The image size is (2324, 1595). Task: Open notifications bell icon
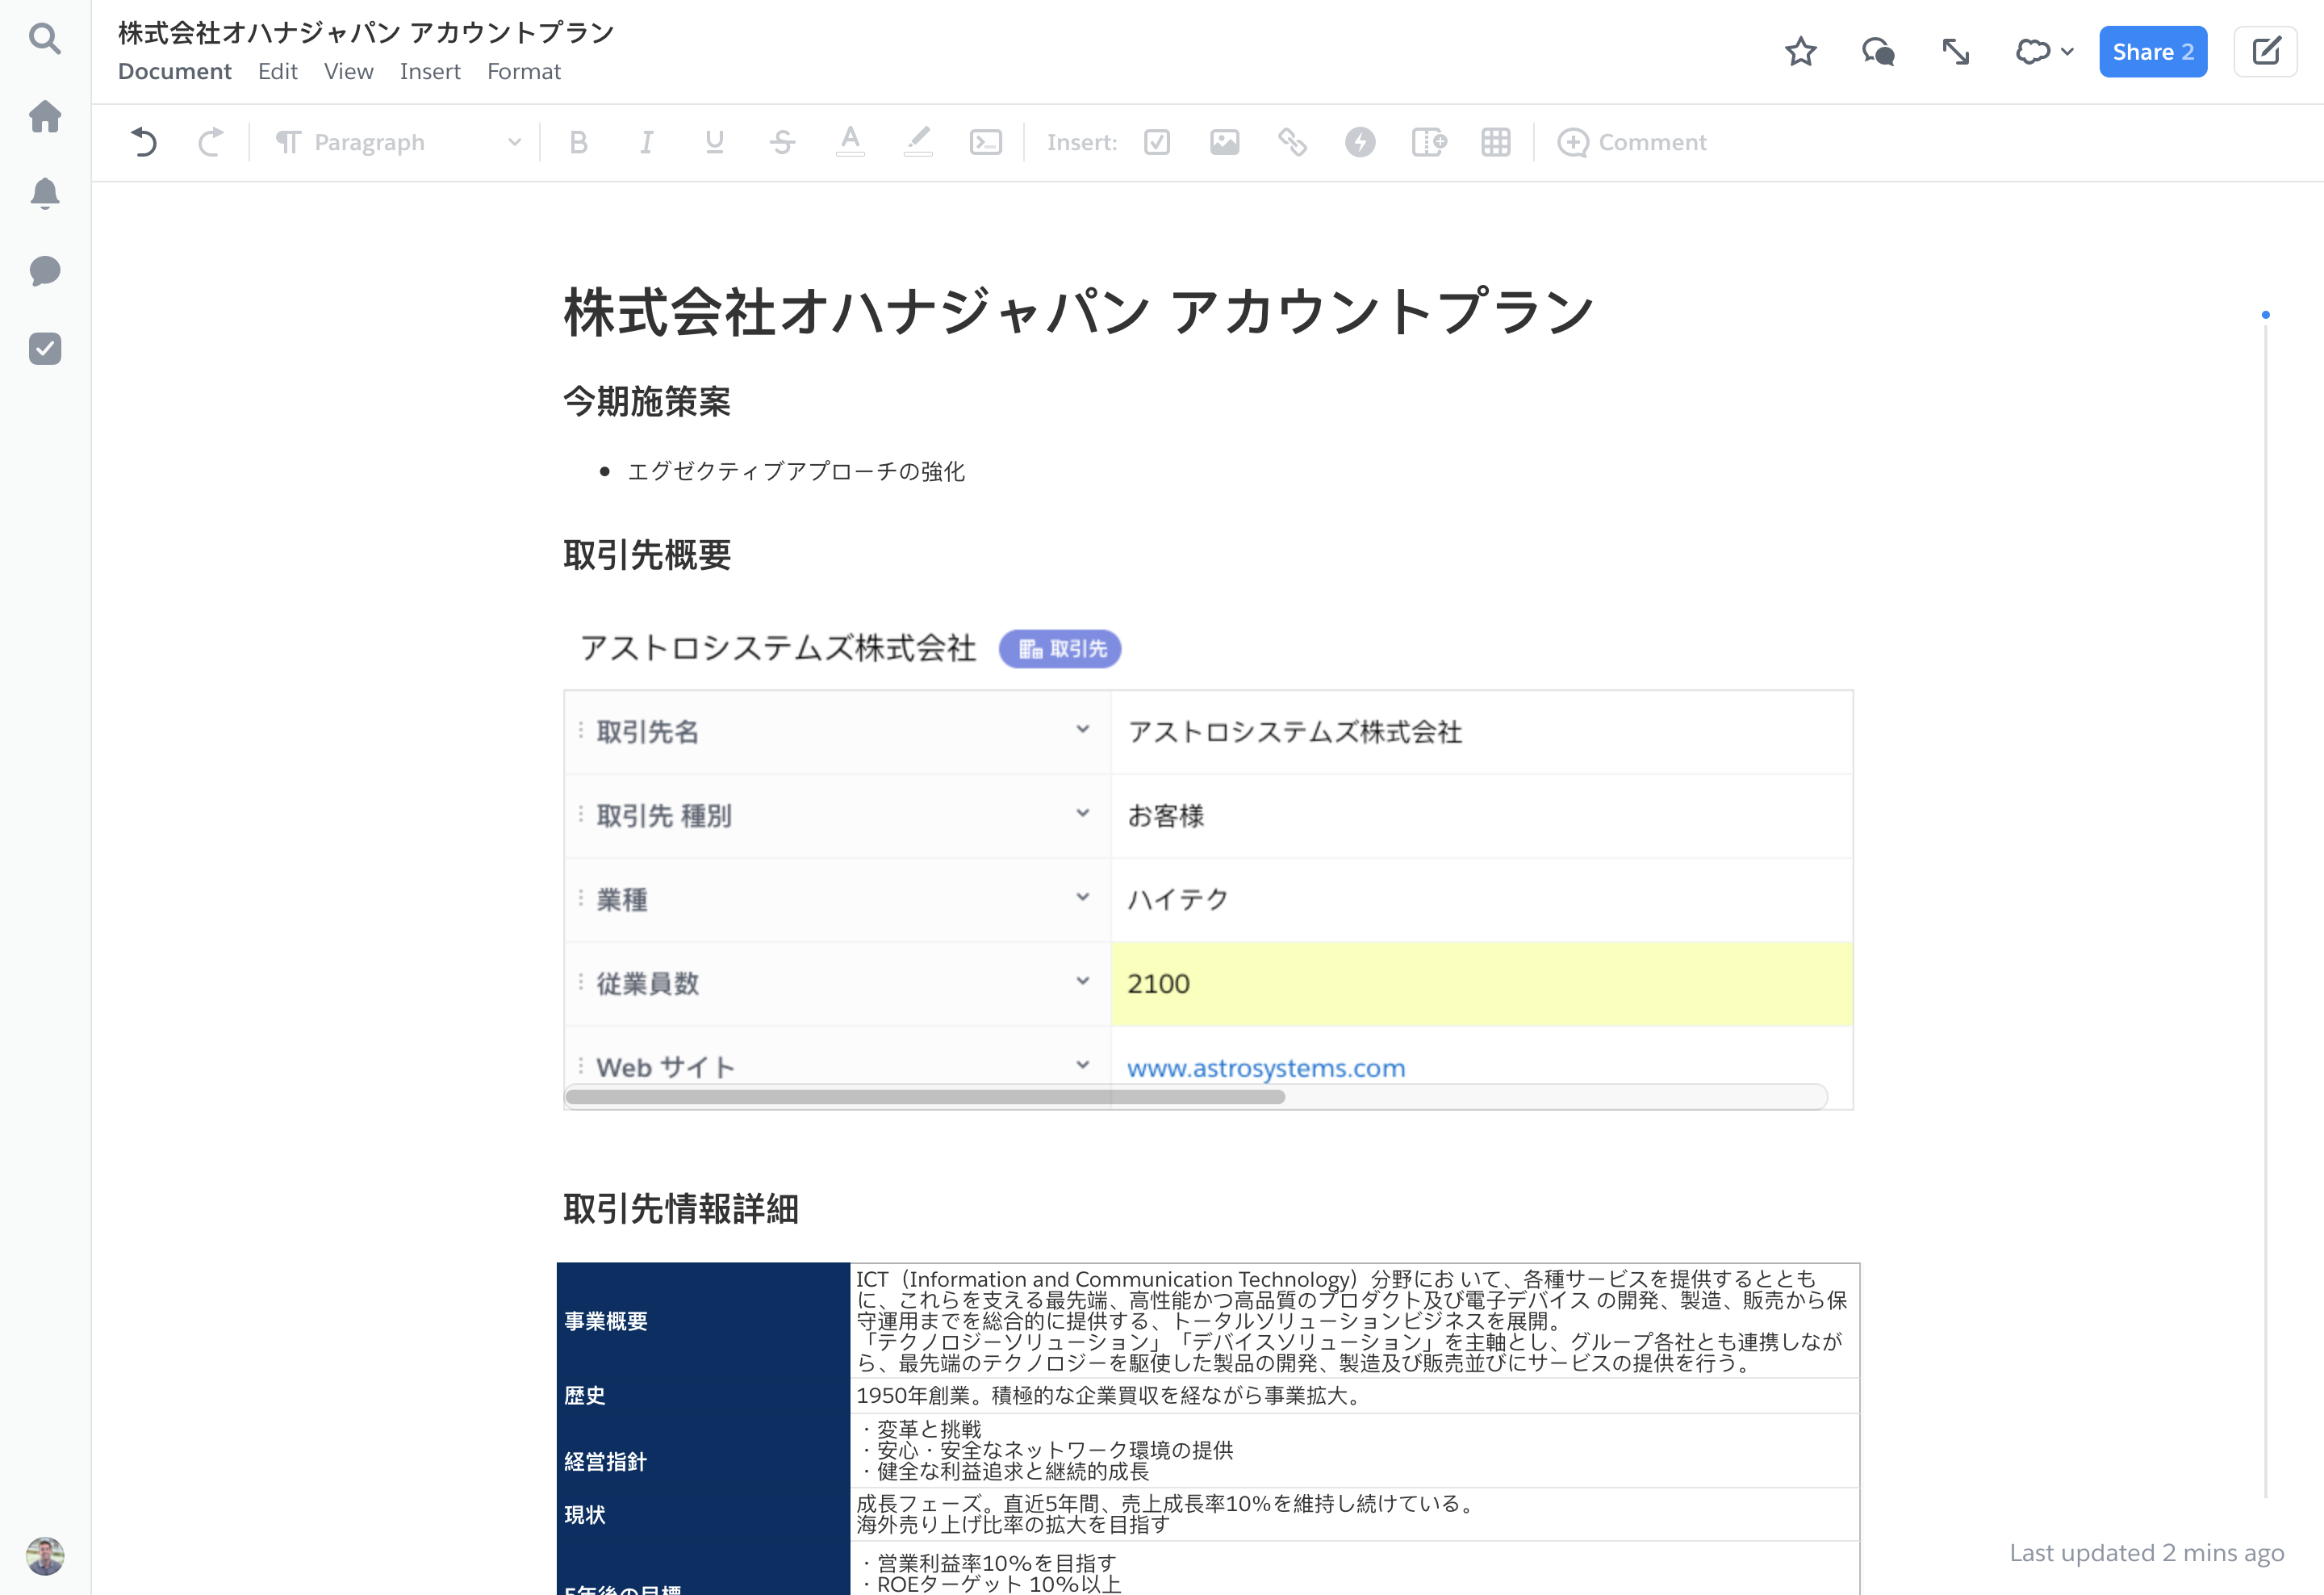point(45,193)
